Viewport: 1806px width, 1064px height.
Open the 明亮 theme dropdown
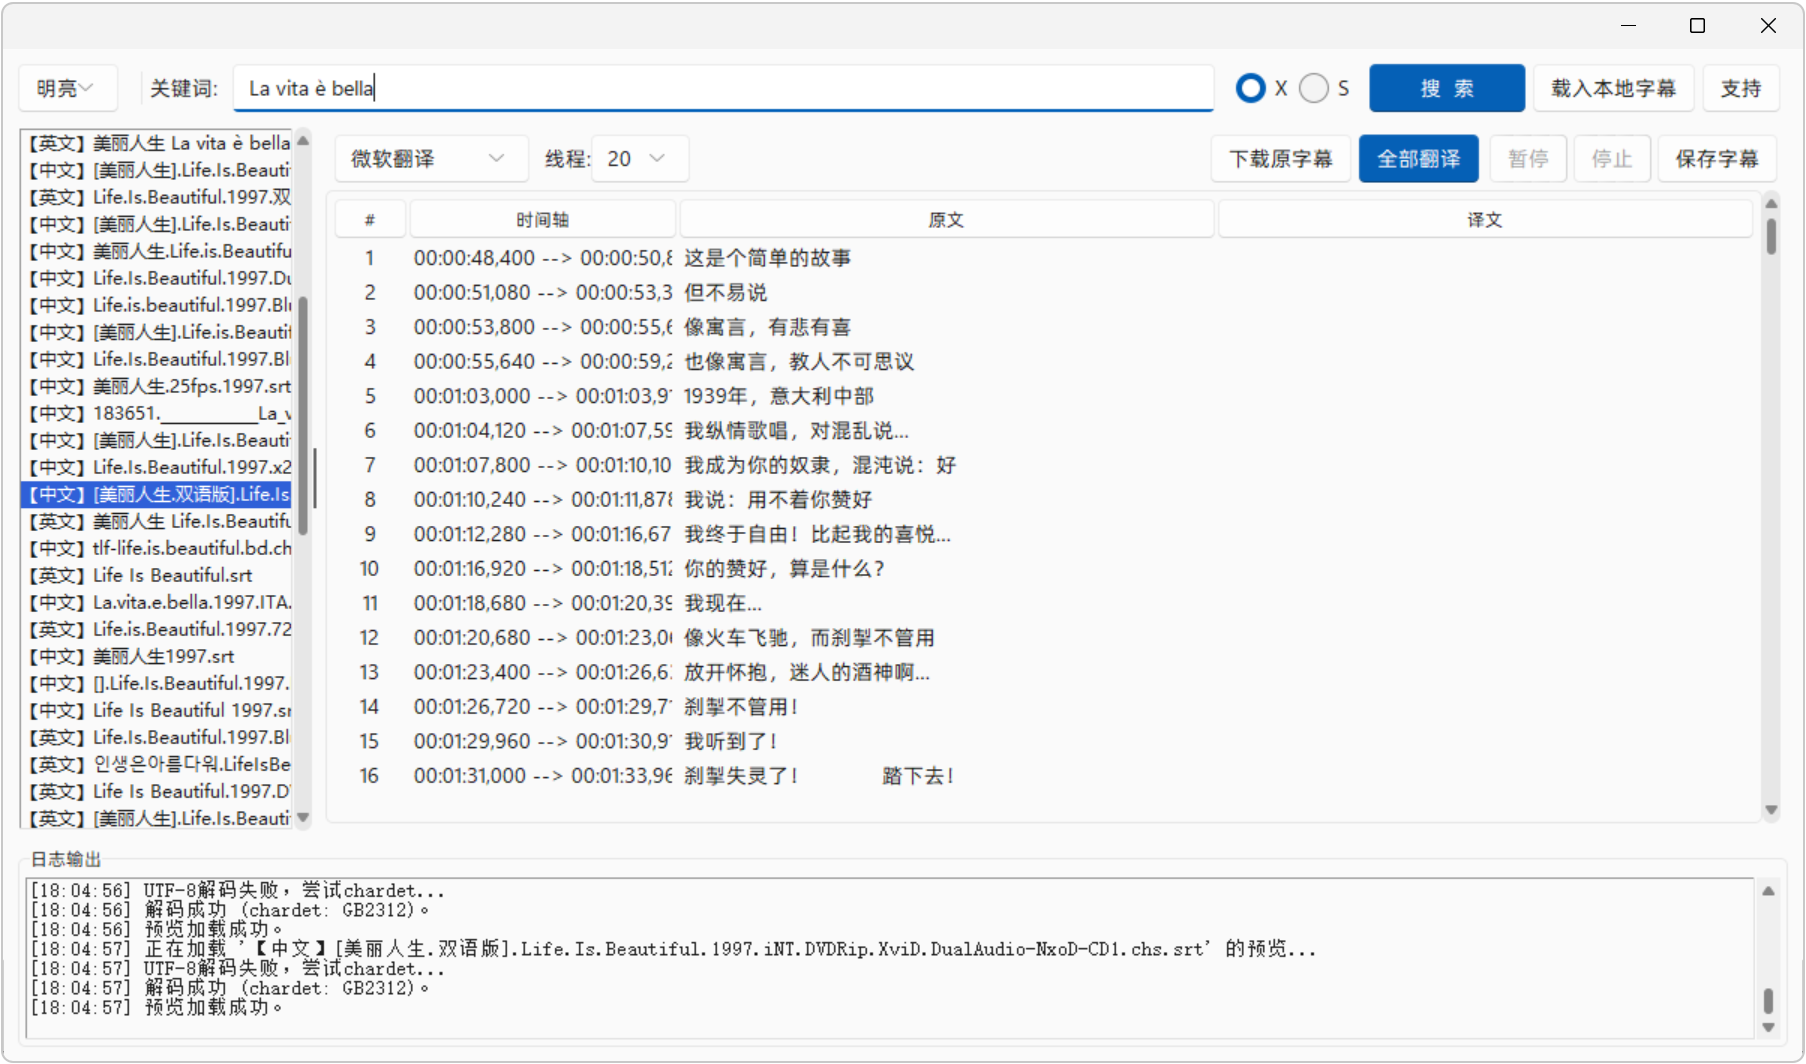click(x=68, y=88)
